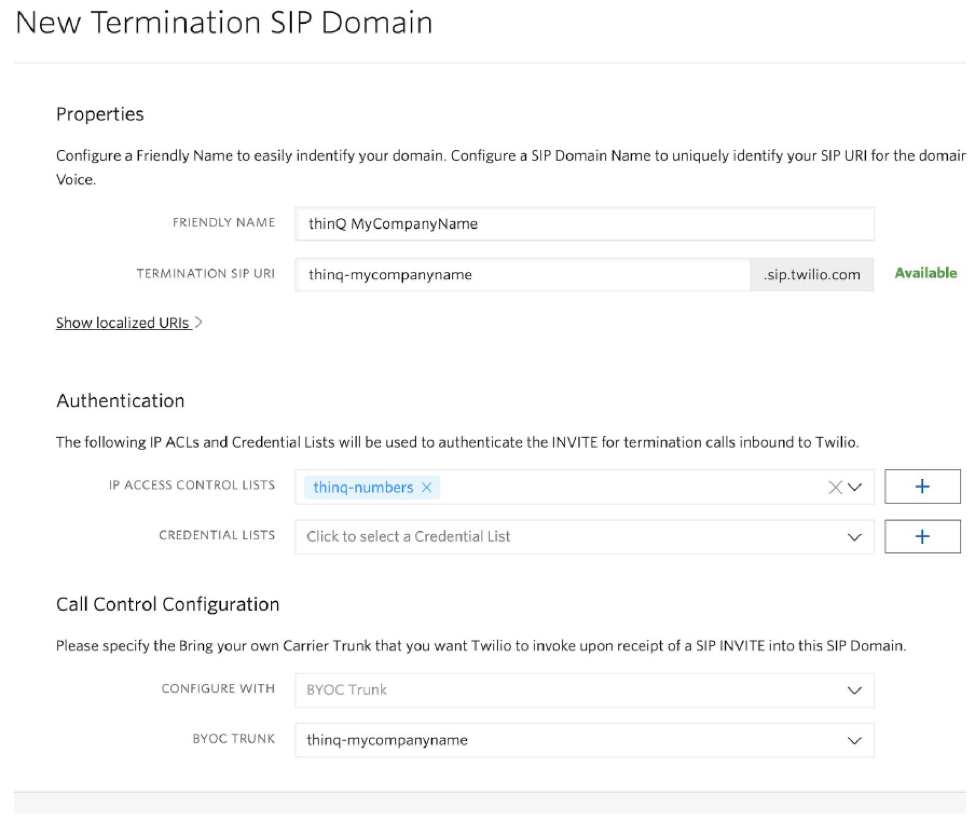Screen dimensions: 974x820
Task: Click the BYOC TRUNK label
Action: (x=234, y=739)
